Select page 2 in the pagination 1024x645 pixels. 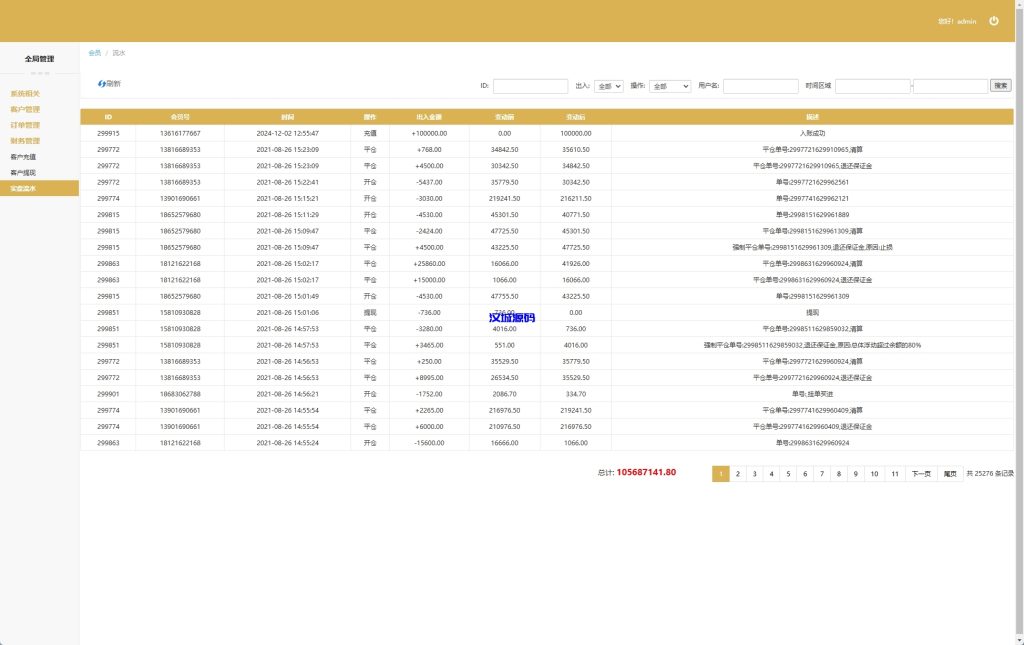point(737,473)
